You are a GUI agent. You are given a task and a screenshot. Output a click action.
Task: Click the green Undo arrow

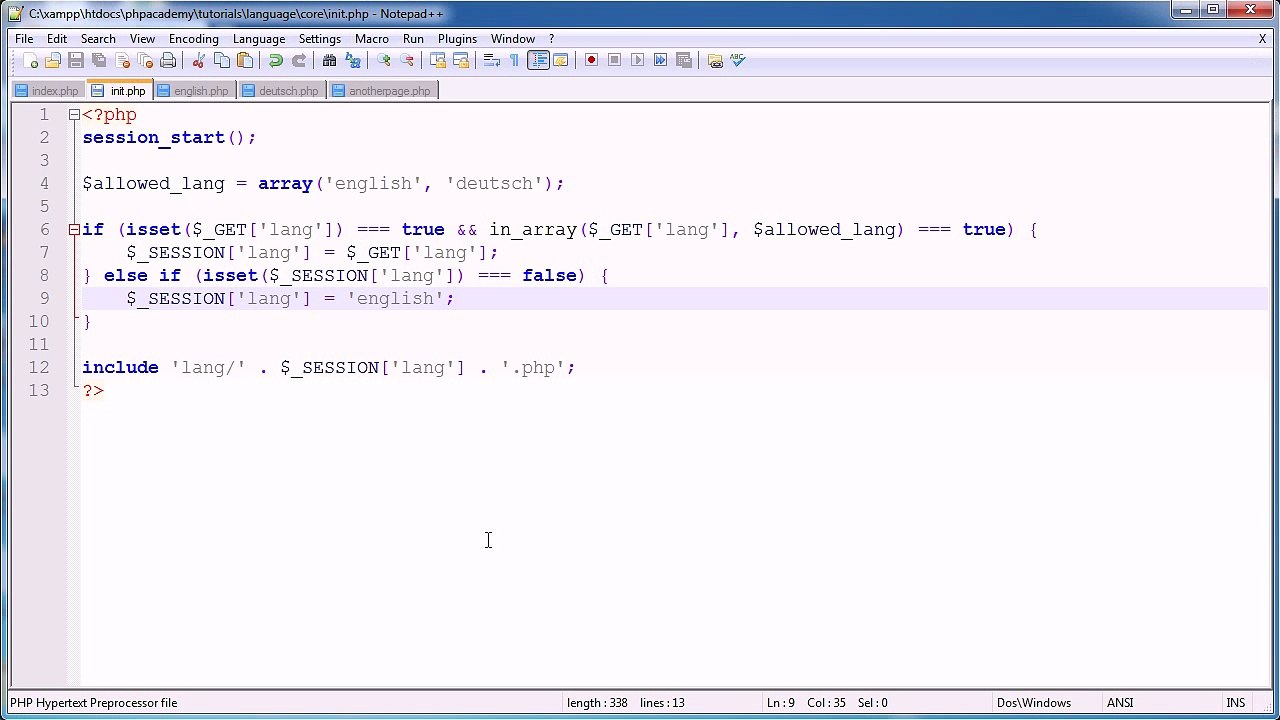(x=275, y=61)
